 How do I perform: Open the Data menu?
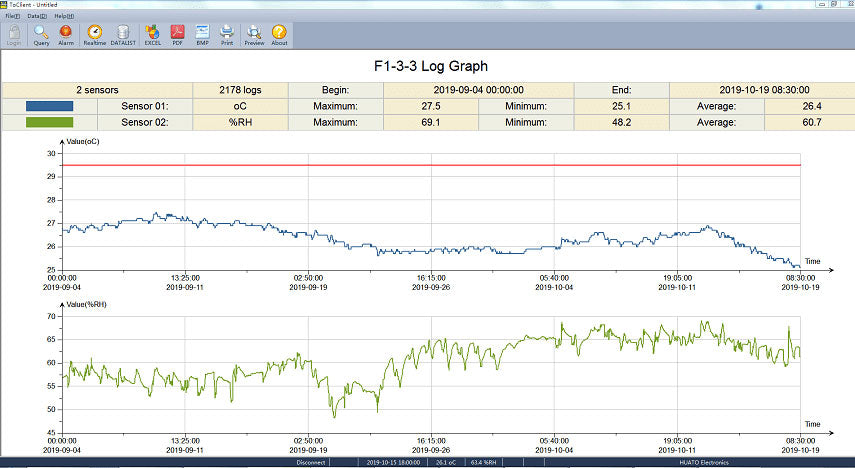[x=37, y=16]
